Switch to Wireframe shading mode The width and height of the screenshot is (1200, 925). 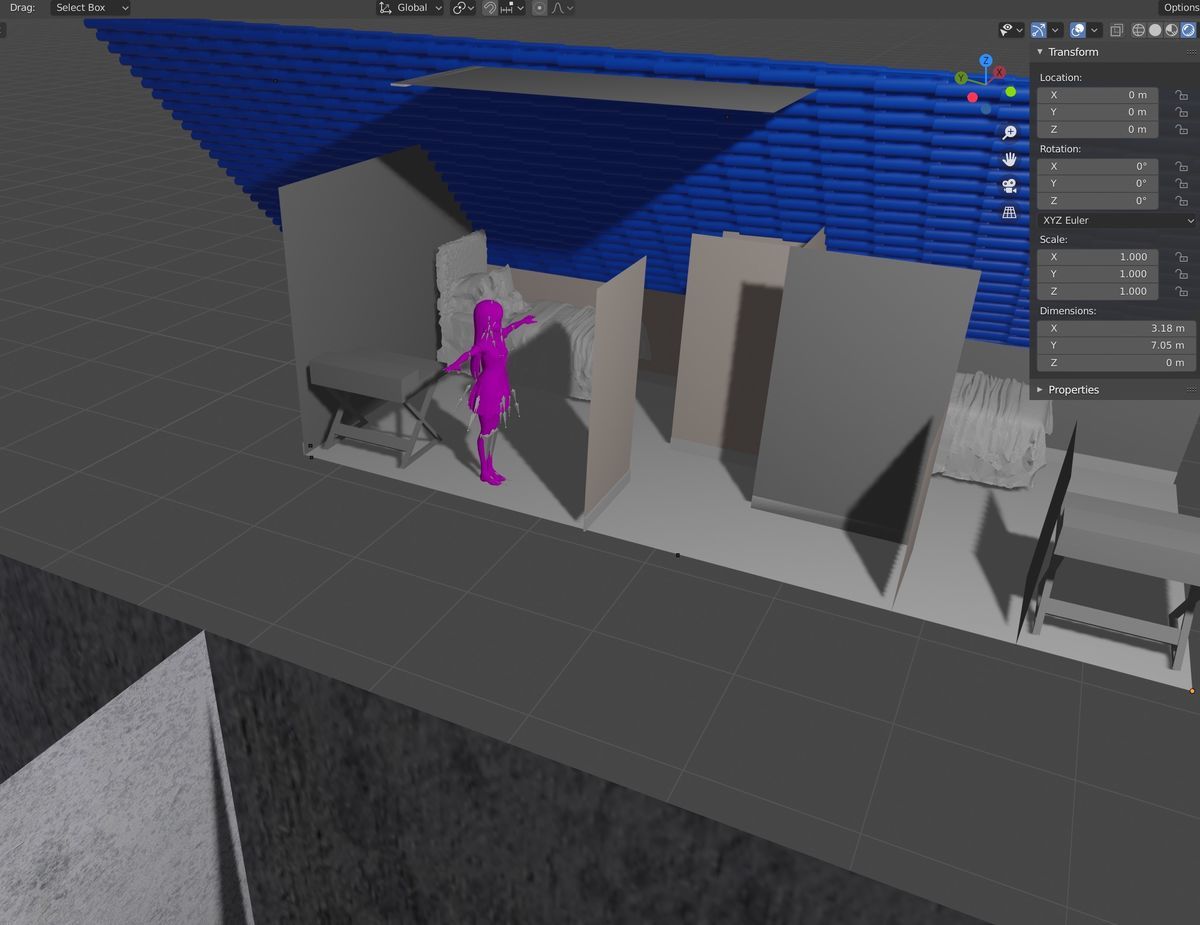click(1138, 30)
